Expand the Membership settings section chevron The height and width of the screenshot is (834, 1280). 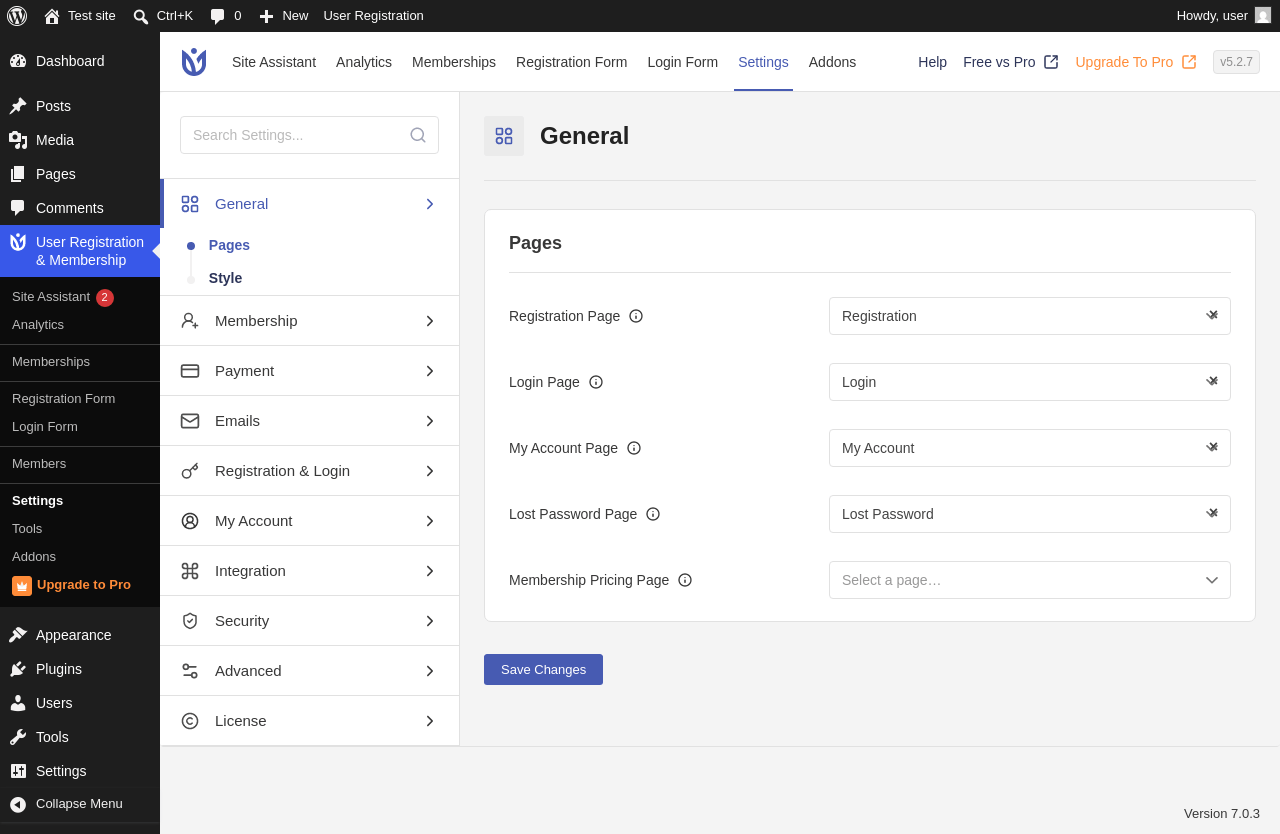pyautogui.click(x=430, y=321)
